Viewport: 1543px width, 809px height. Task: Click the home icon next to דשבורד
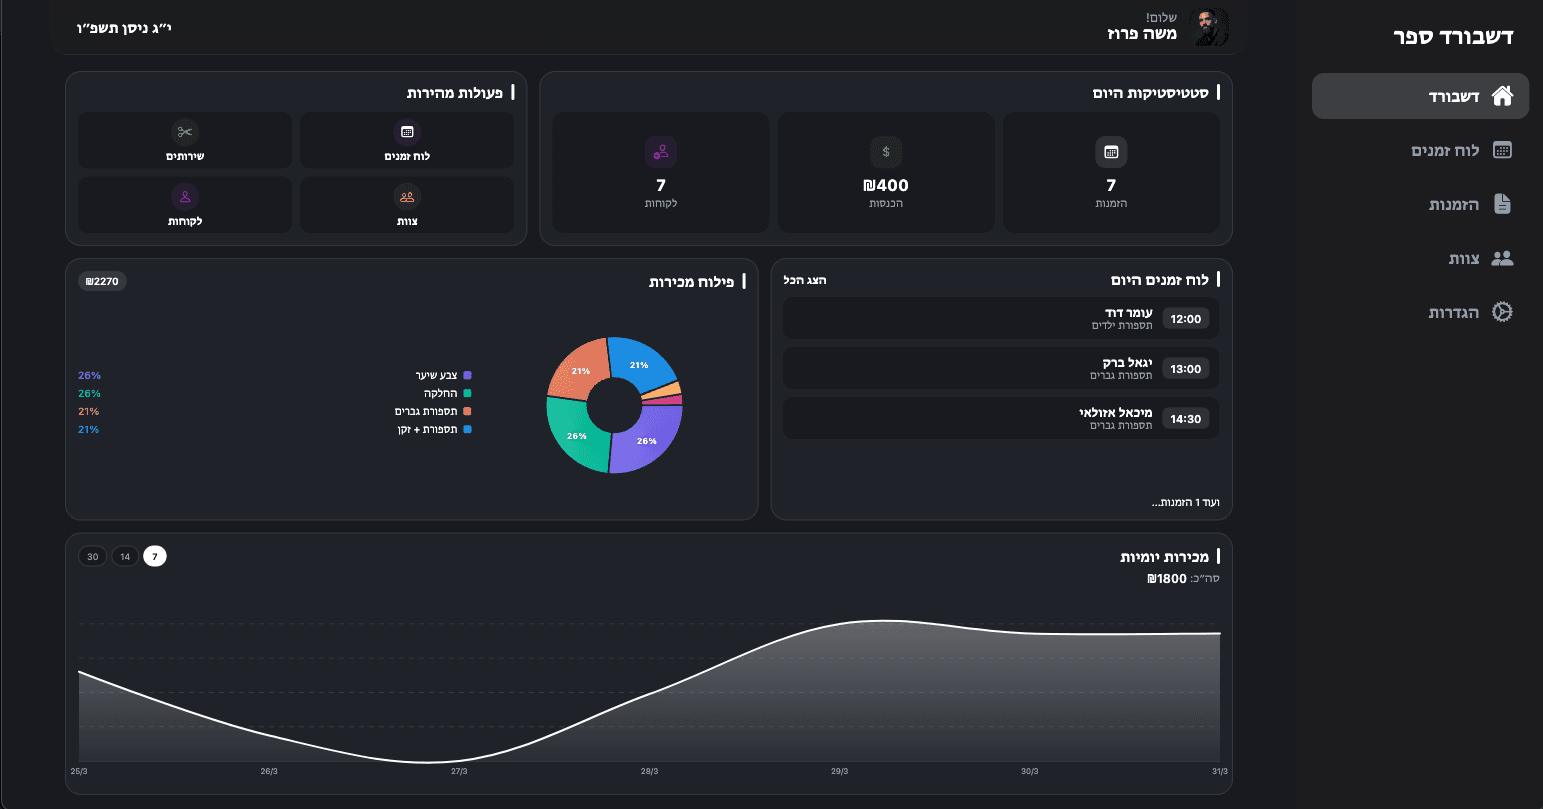pos(1502,96)
